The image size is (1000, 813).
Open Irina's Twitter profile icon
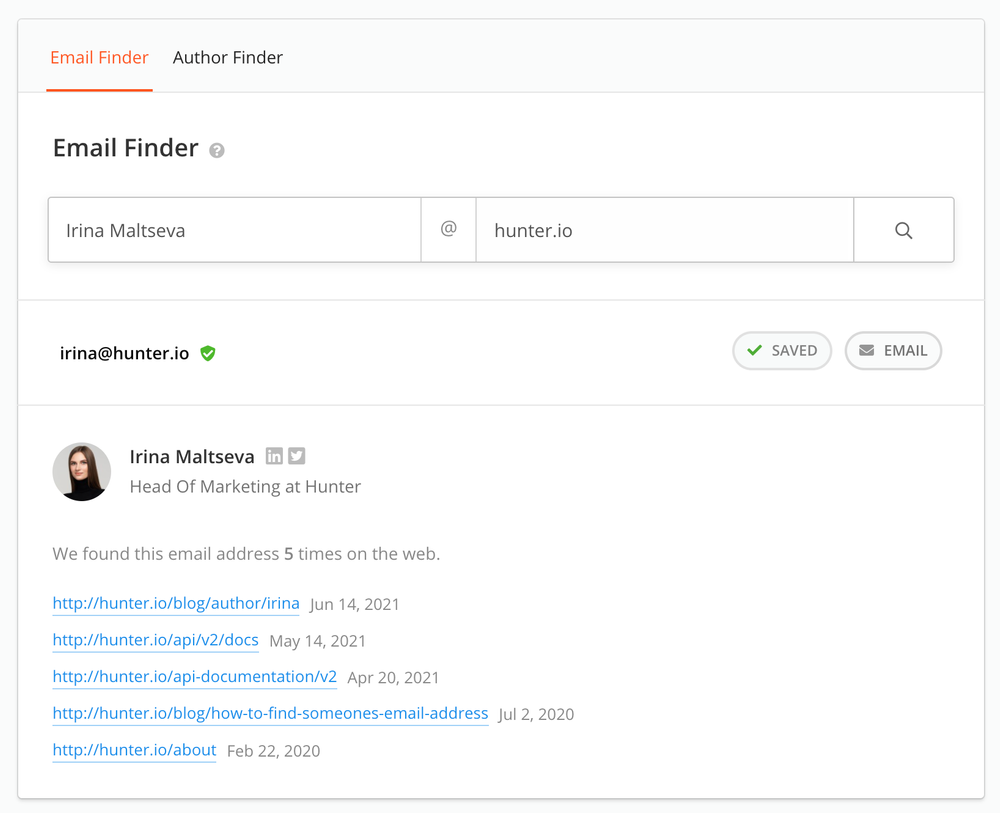[297, 456]
